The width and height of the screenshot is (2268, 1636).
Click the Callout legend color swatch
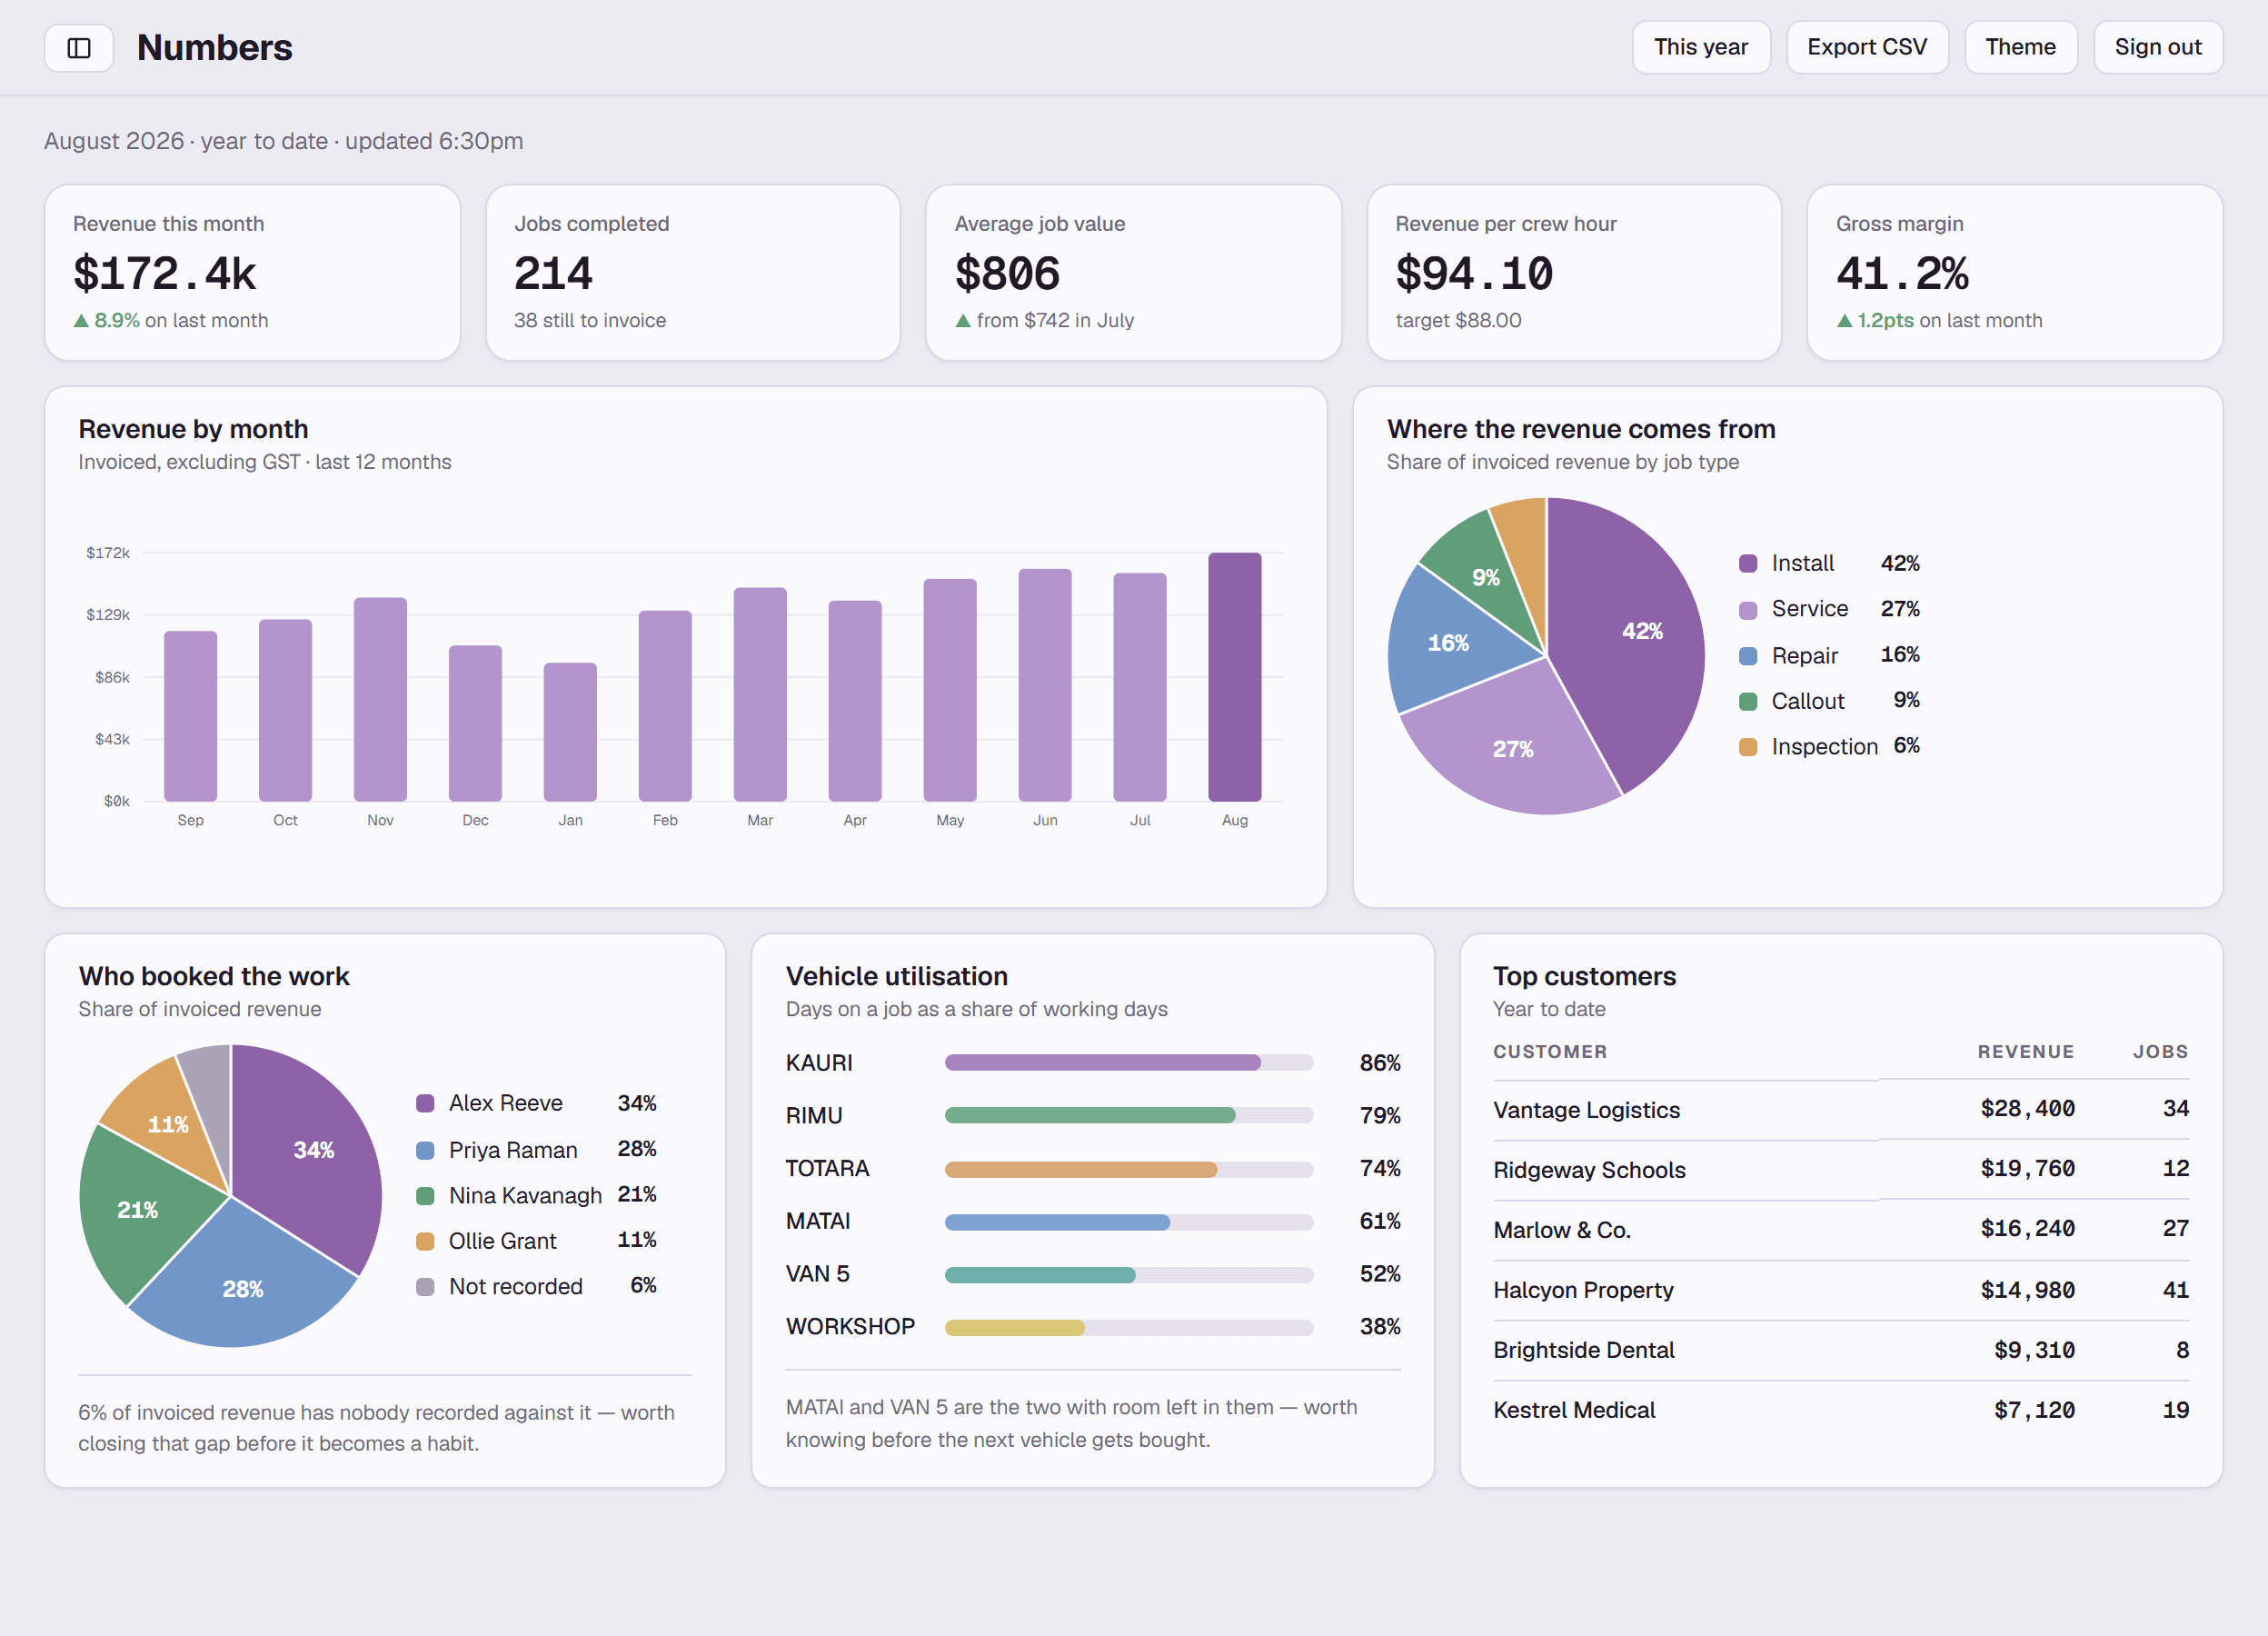click(1748, 702)
